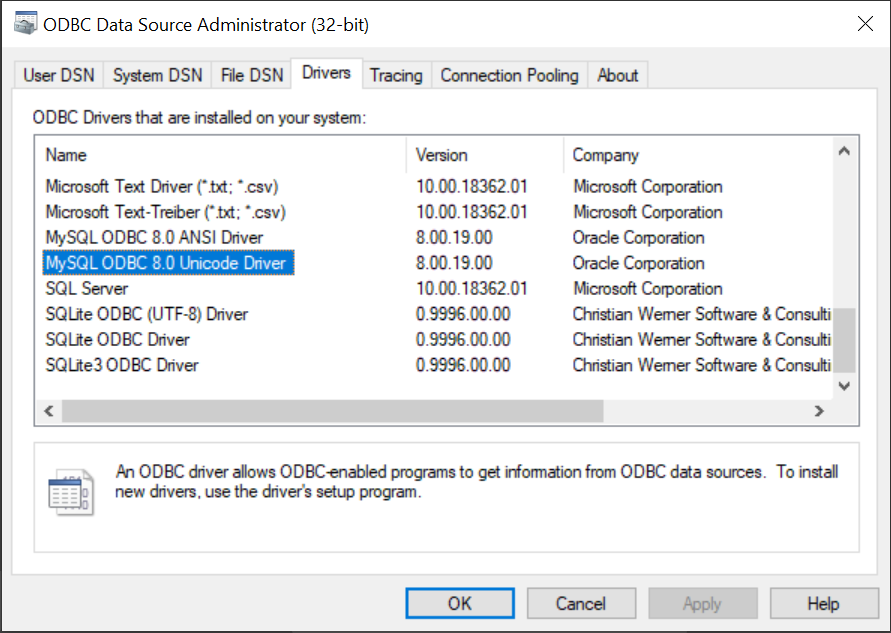Click the down arrow of vertical scrollbar
891x633 pixels.
[844, 386]
